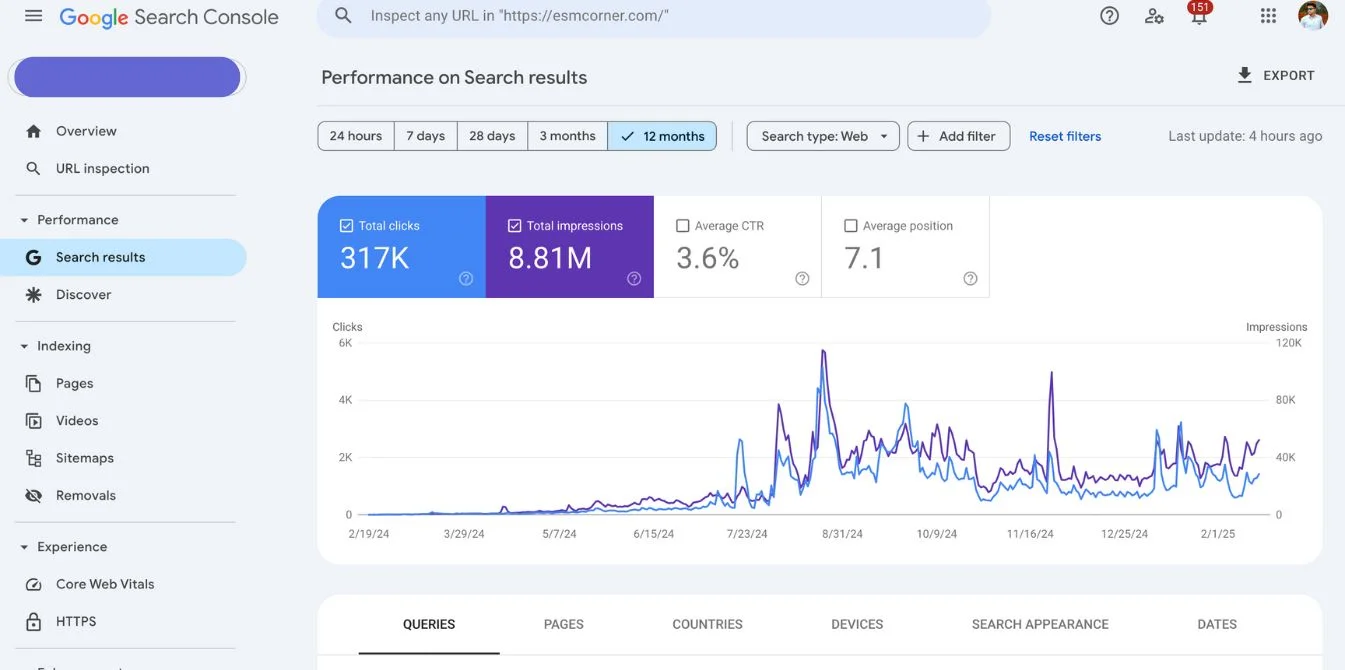Open the hamburger main menu
1345x670 pixels.
(x=33, y=16)
